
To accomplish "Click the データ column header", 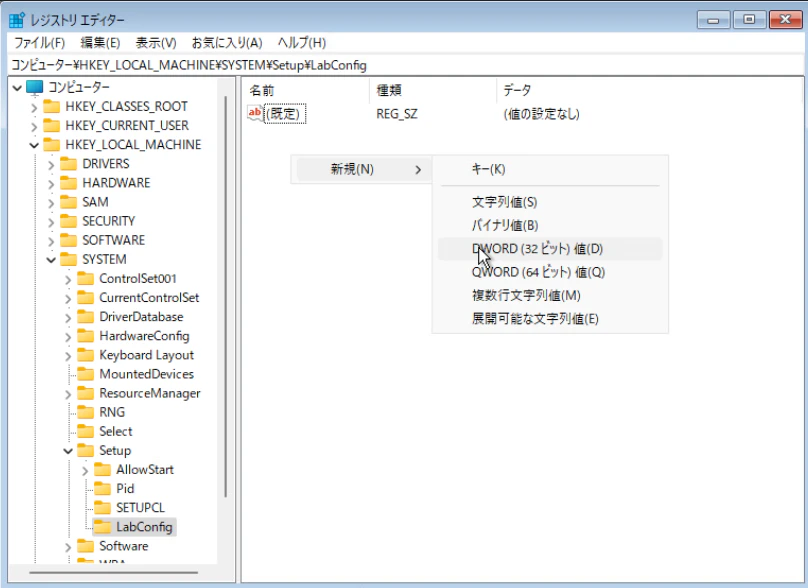I will tap(648, 91).
